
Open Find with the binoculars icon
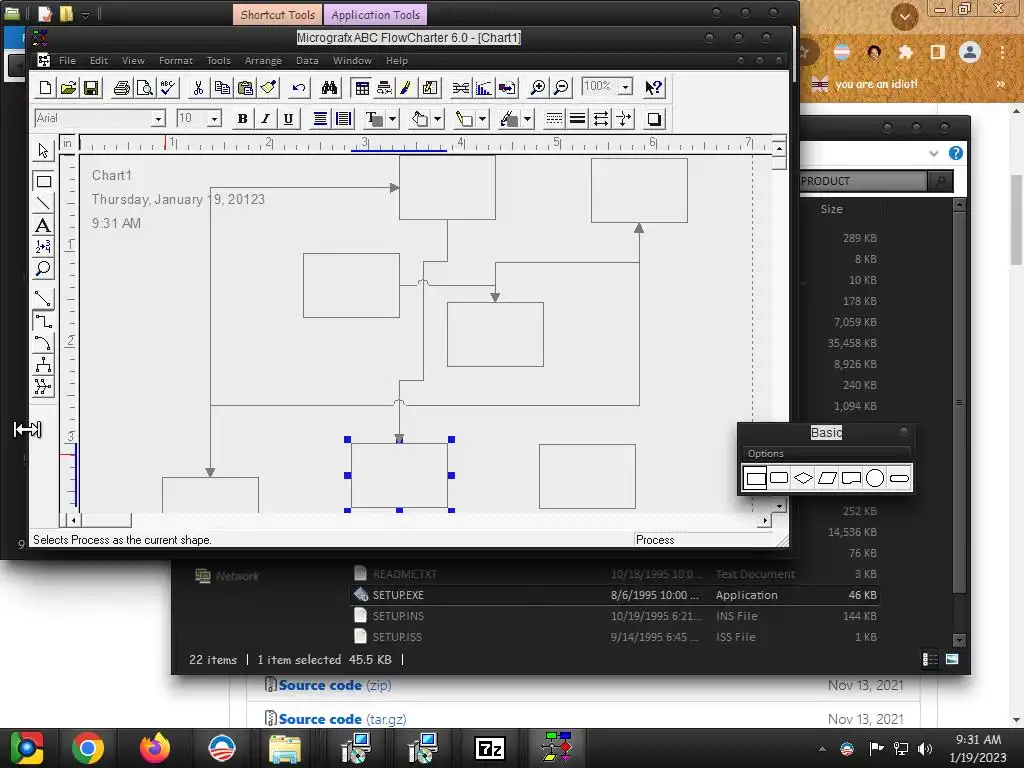pyautogui.click(x=329, y=88)
